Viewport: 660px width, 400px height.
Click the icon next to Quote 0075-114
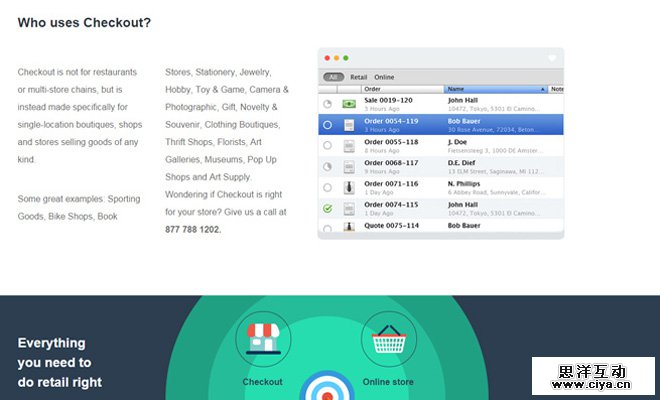349,227
